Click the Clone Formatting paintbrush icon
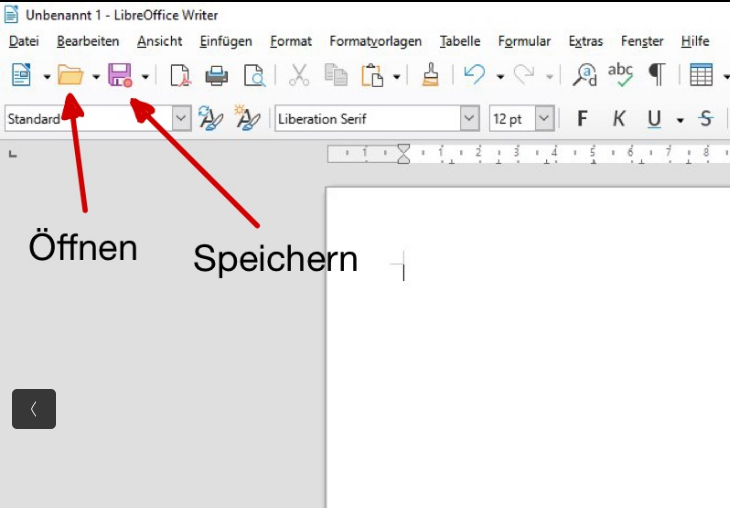Screen dimensions: 730x508 click(430, 75)
